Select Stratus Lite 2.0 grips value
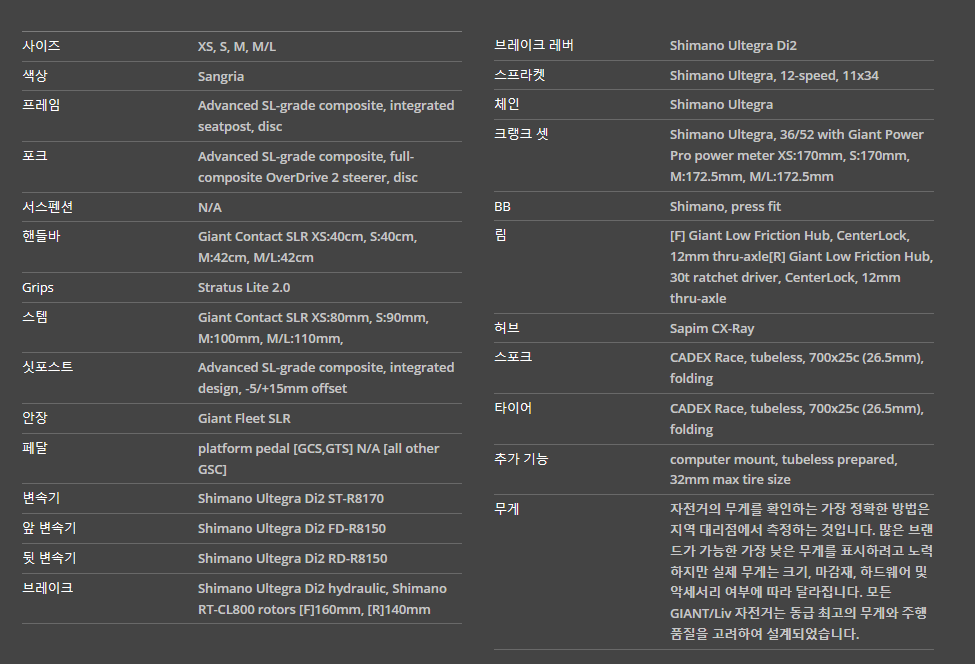 pyautogui.click(x=244, y=288)
